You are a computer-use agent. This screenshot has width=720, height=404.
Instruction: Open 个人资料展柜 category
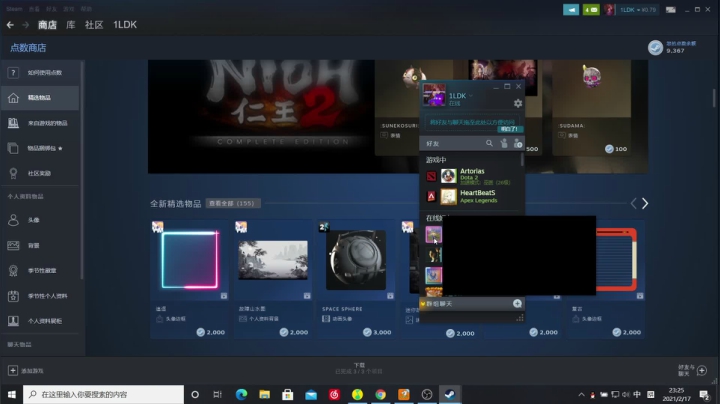40,321
